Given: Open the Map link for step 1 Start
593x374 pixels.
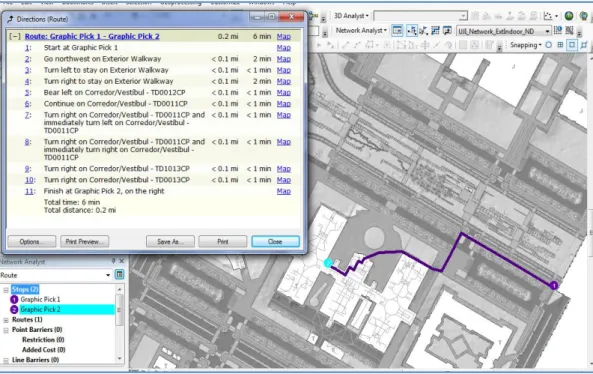Looking at the screenshot, I should [284, 48].
